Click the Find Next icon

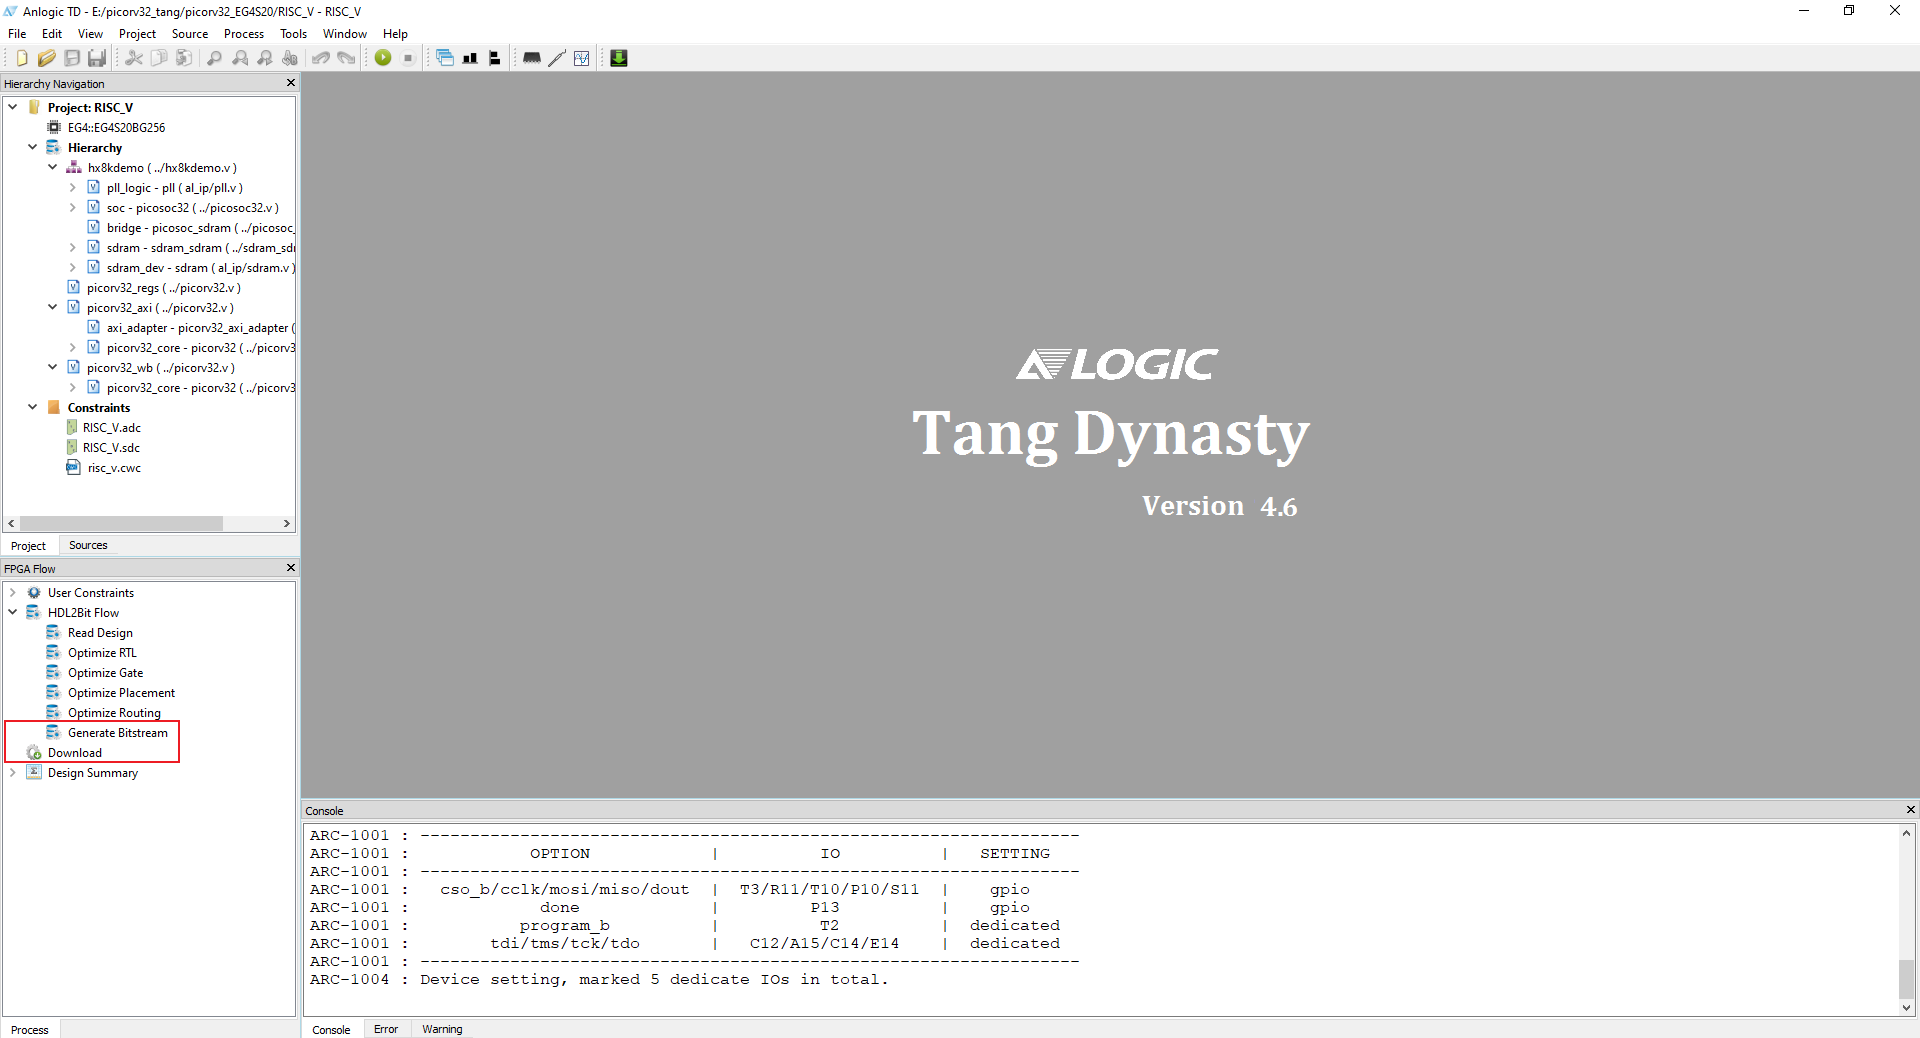point(265,58)
